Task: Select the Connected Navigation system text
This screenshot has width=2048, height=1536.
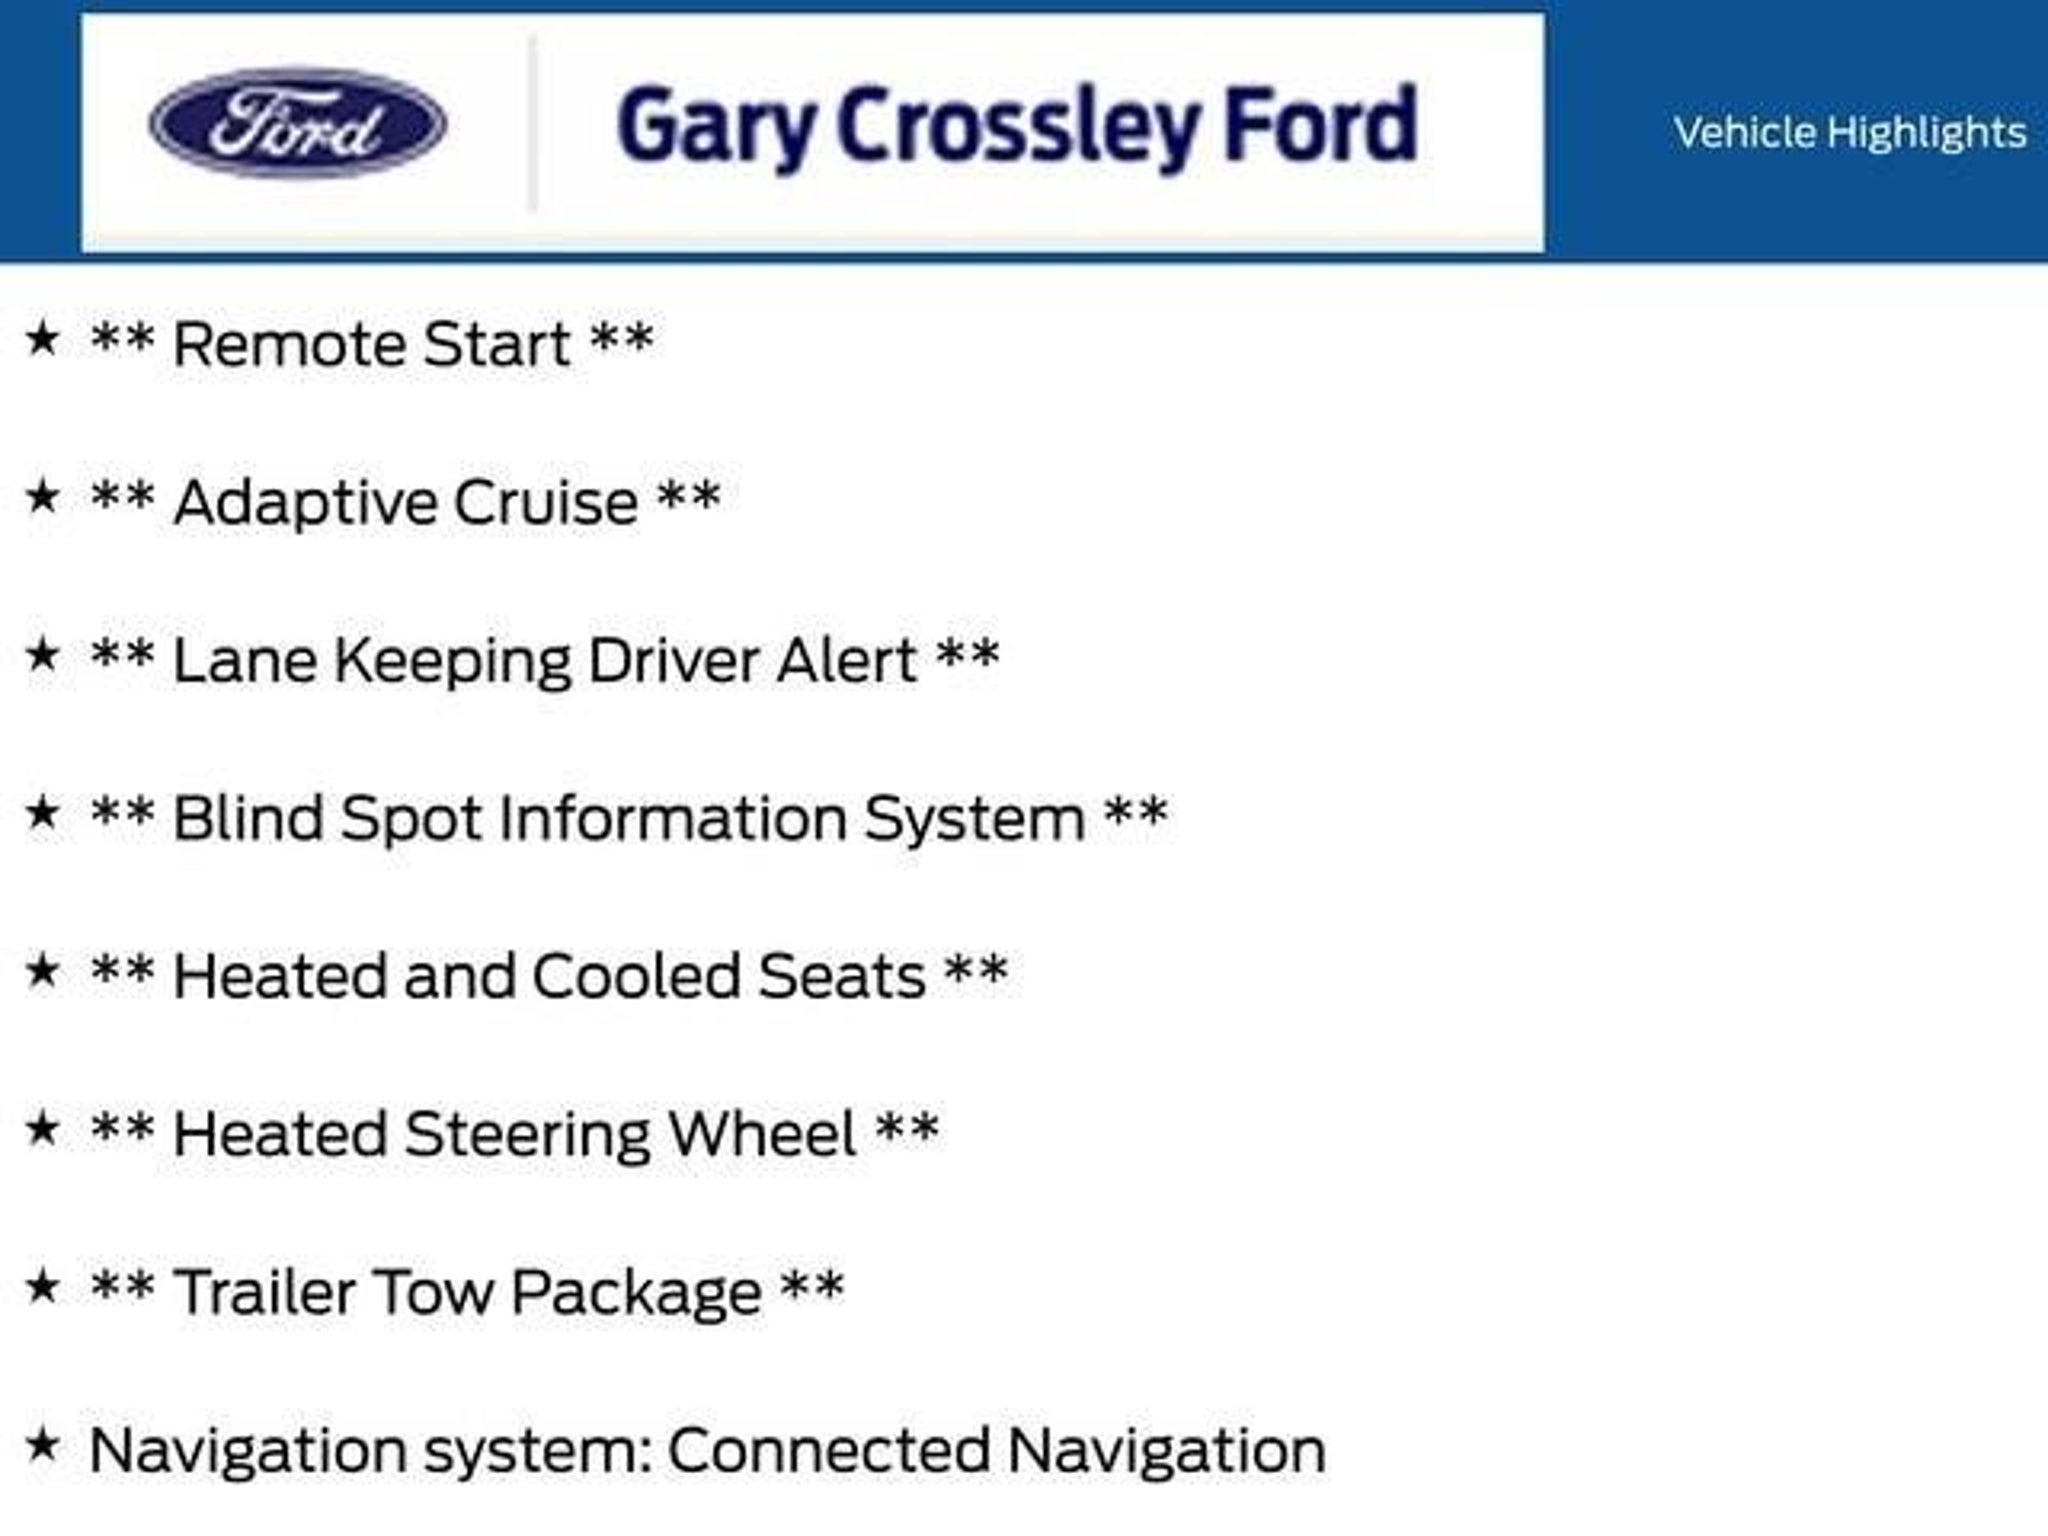Action: click(x=708, y=1451)
